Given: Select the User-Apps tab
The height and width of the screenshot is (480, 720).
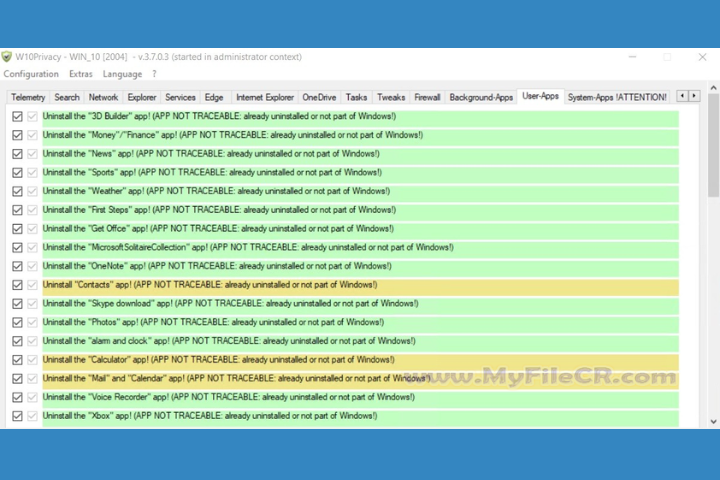Looking at the screenshot, I should [540, 96].
